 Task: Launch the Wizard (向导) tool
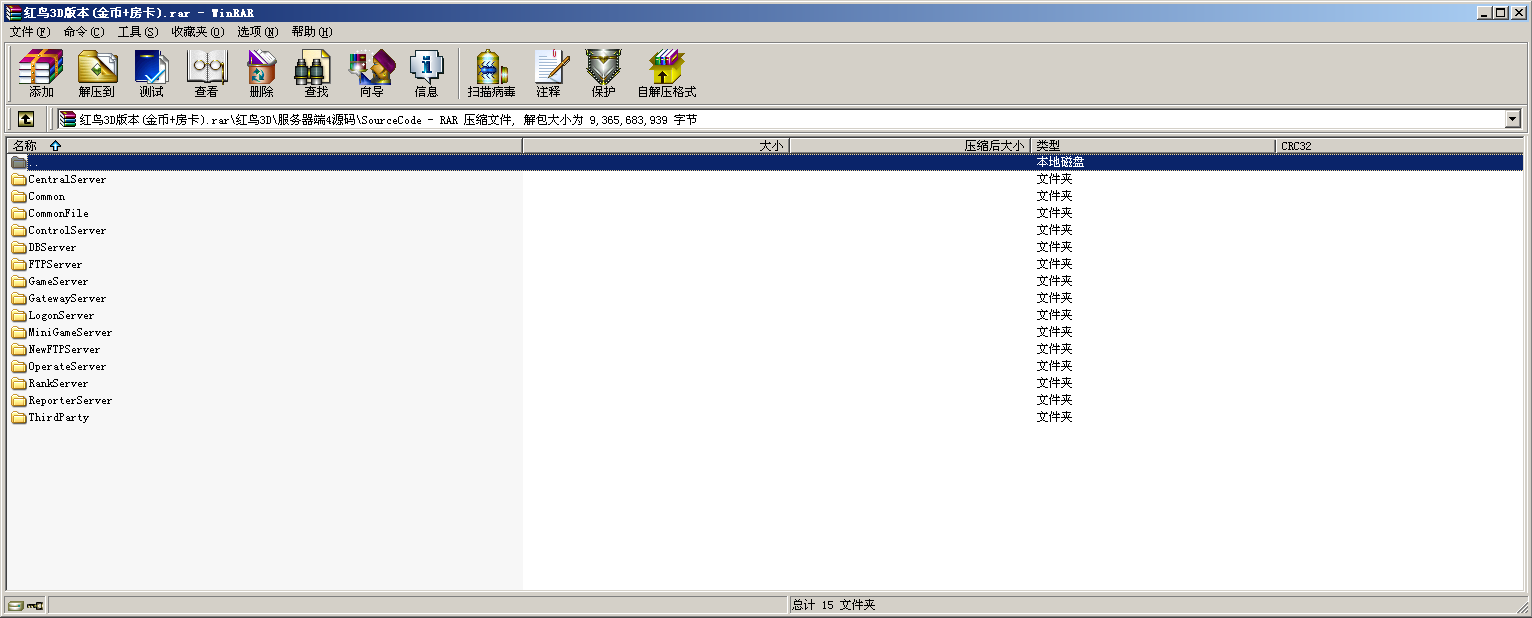tap(371, 74)
